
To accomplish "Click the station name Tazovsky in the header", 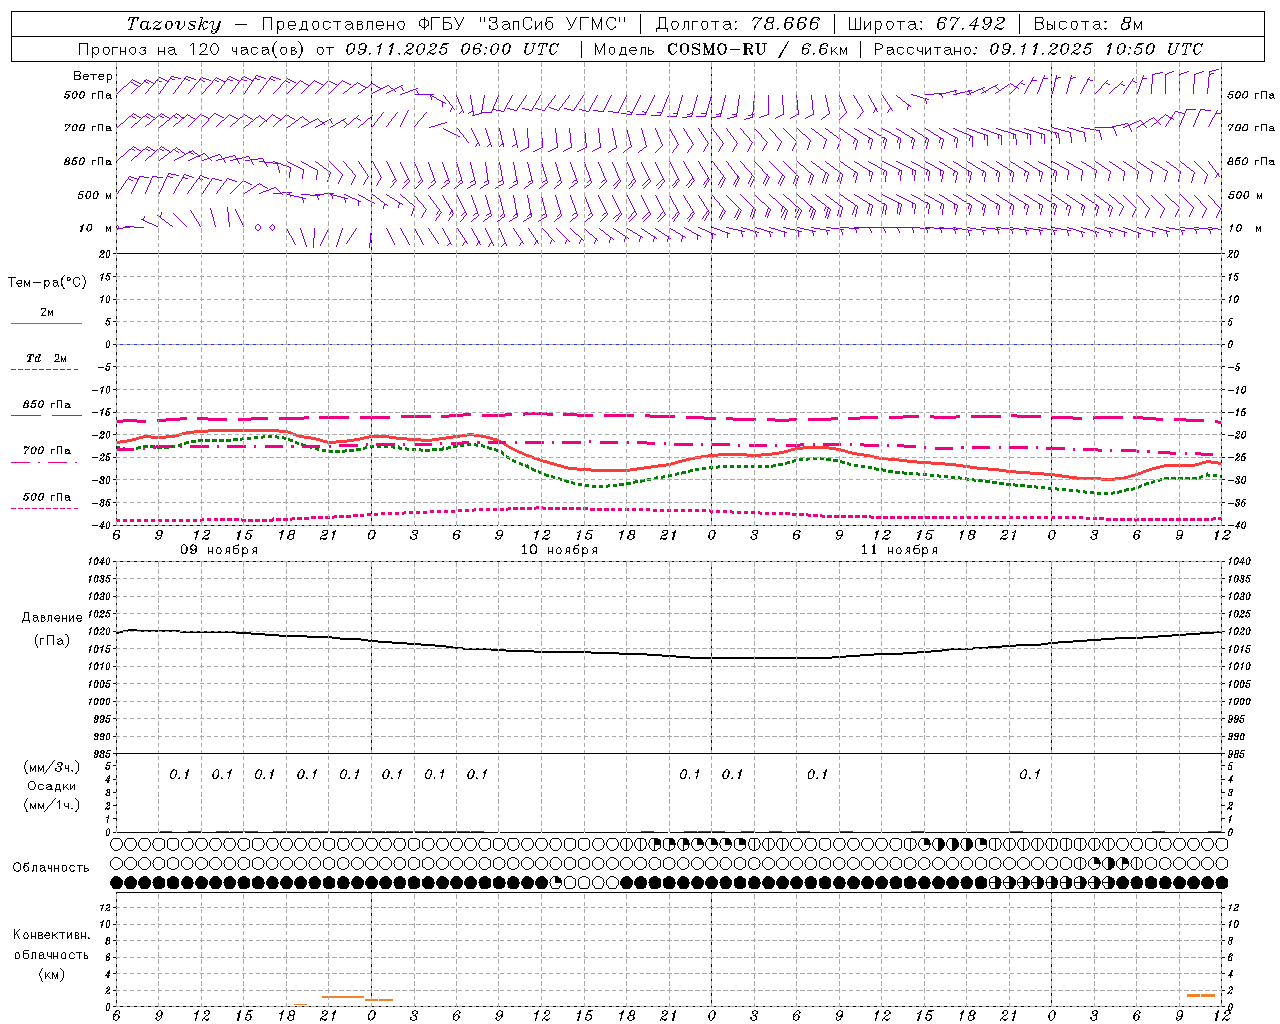I will click(x=174, y=24).
